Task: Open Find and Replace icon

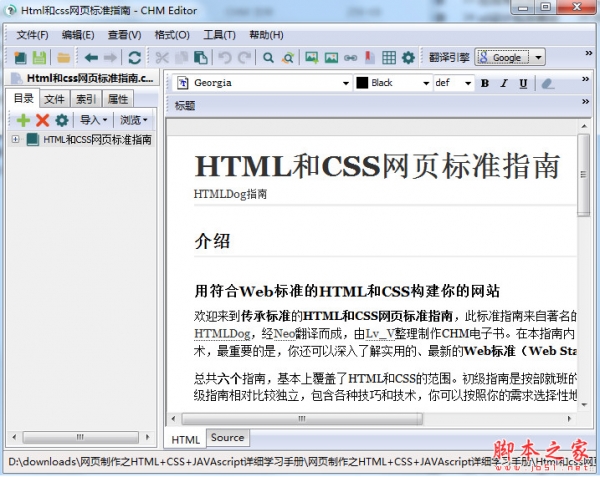Action: tap(288, 58)
